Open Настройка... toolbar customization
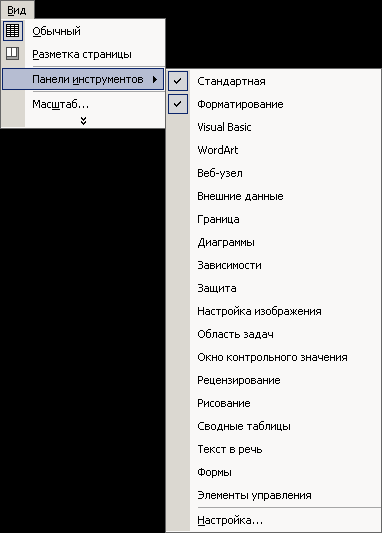Screen dimensions: 382x533 tap(274, 520)
